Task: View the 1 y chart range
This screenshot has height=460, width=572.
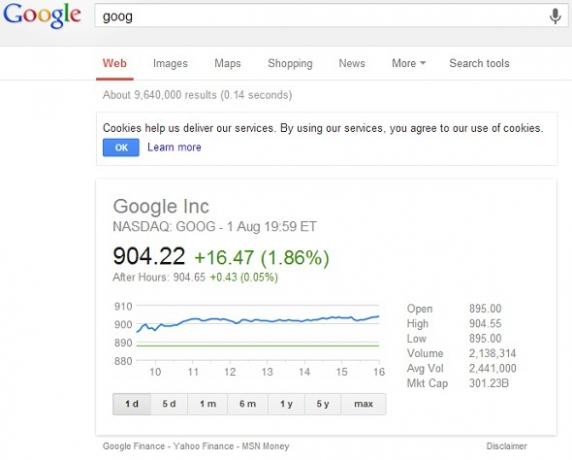Action: point(286,404)
